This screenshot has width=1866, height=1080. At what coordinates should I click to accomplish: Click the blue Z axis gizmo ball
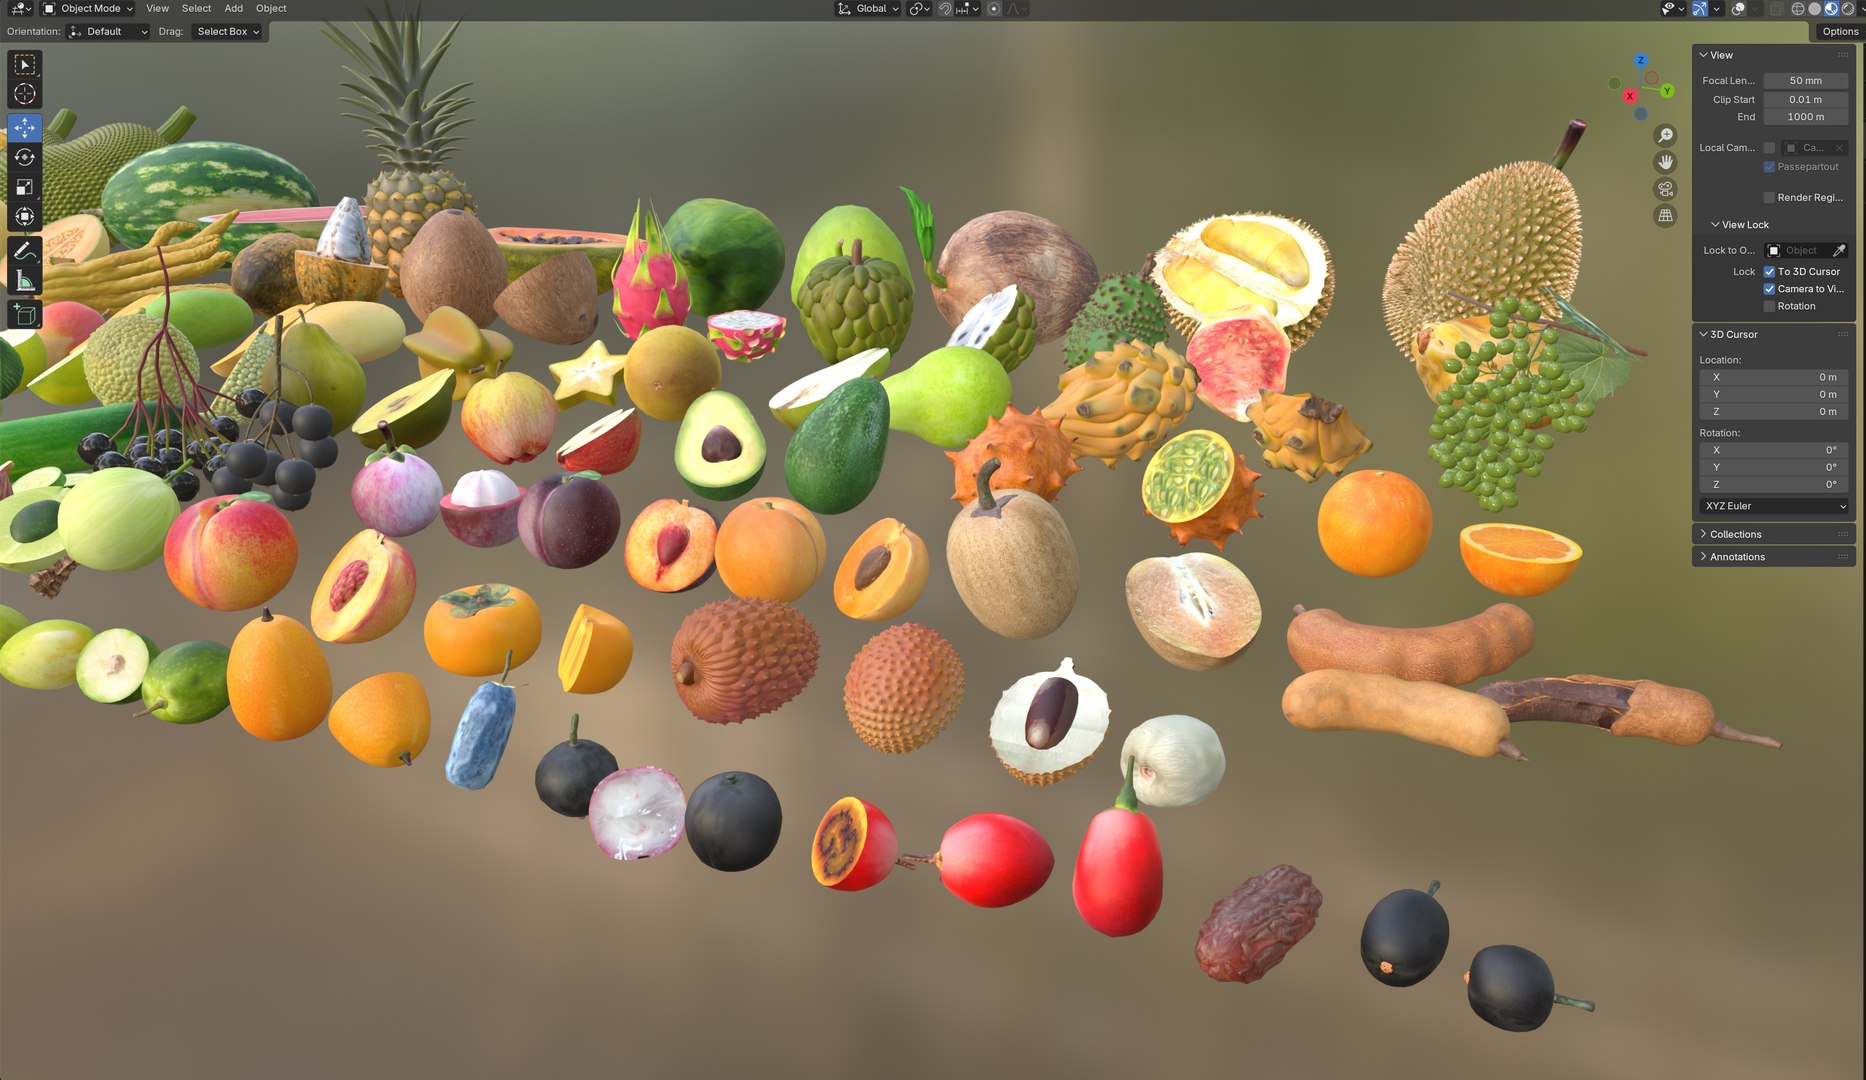[x=1640, y=60]
